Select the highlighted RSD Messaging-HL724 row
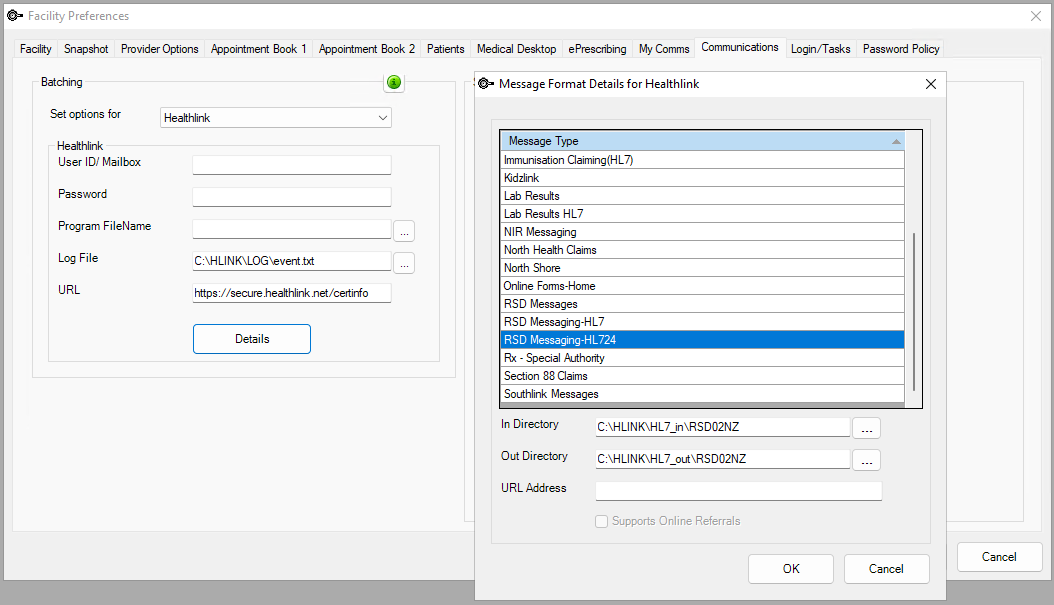The image size is (1054, 605). click(702, 340)
